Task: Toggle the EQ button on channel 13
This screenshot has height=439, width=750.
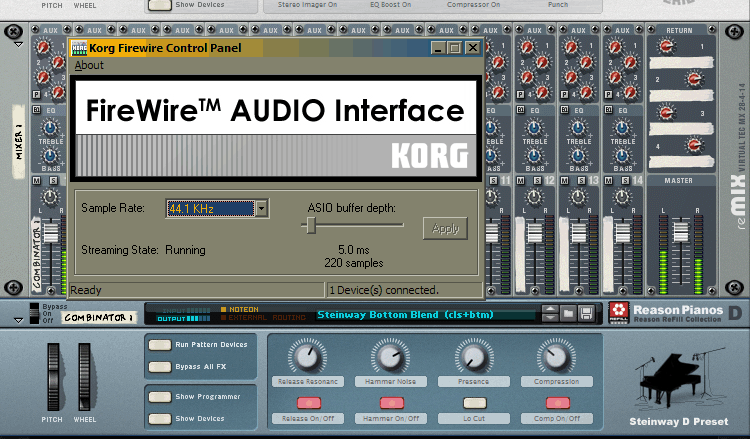Action: (564, 110)
